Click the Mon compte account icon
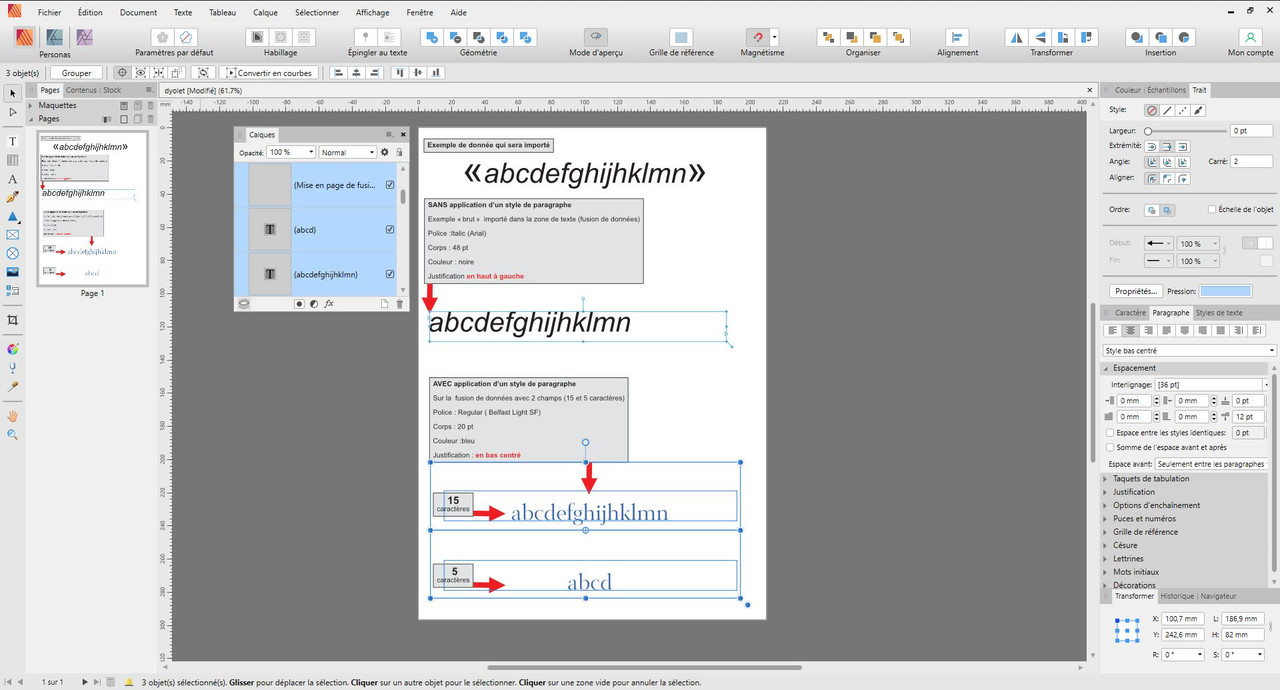The width and height of the screenshot is (1280, 690). tap(1250, 37)
